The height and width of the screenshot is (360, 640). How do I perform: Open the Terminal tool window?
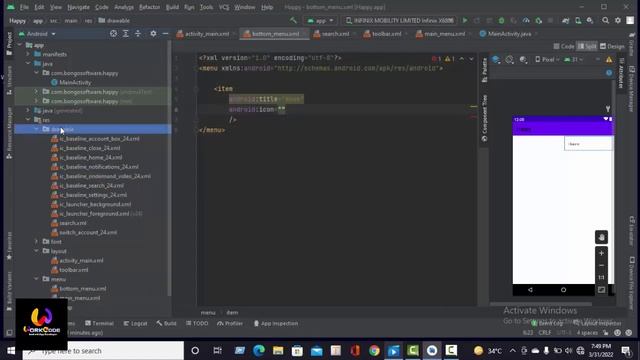[99, 323]
